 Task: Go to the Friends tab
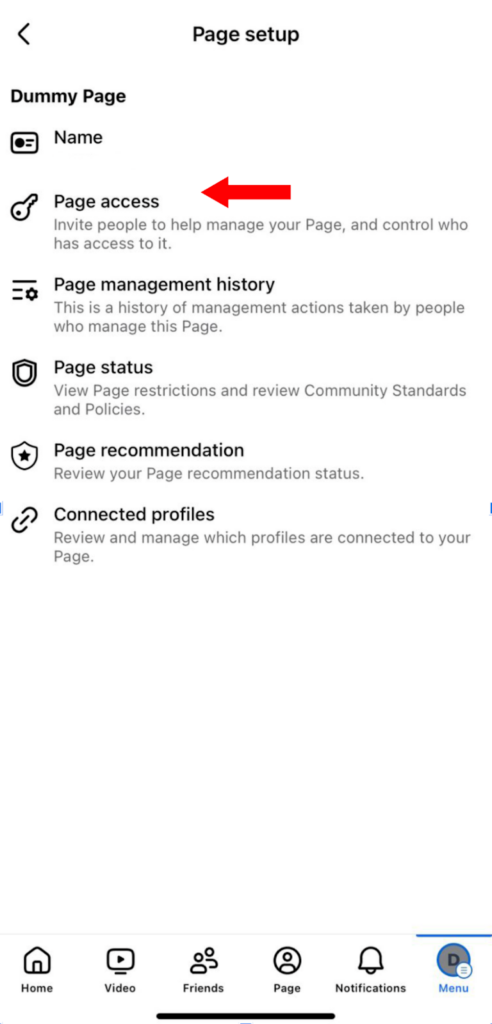[x=203, y=970]
